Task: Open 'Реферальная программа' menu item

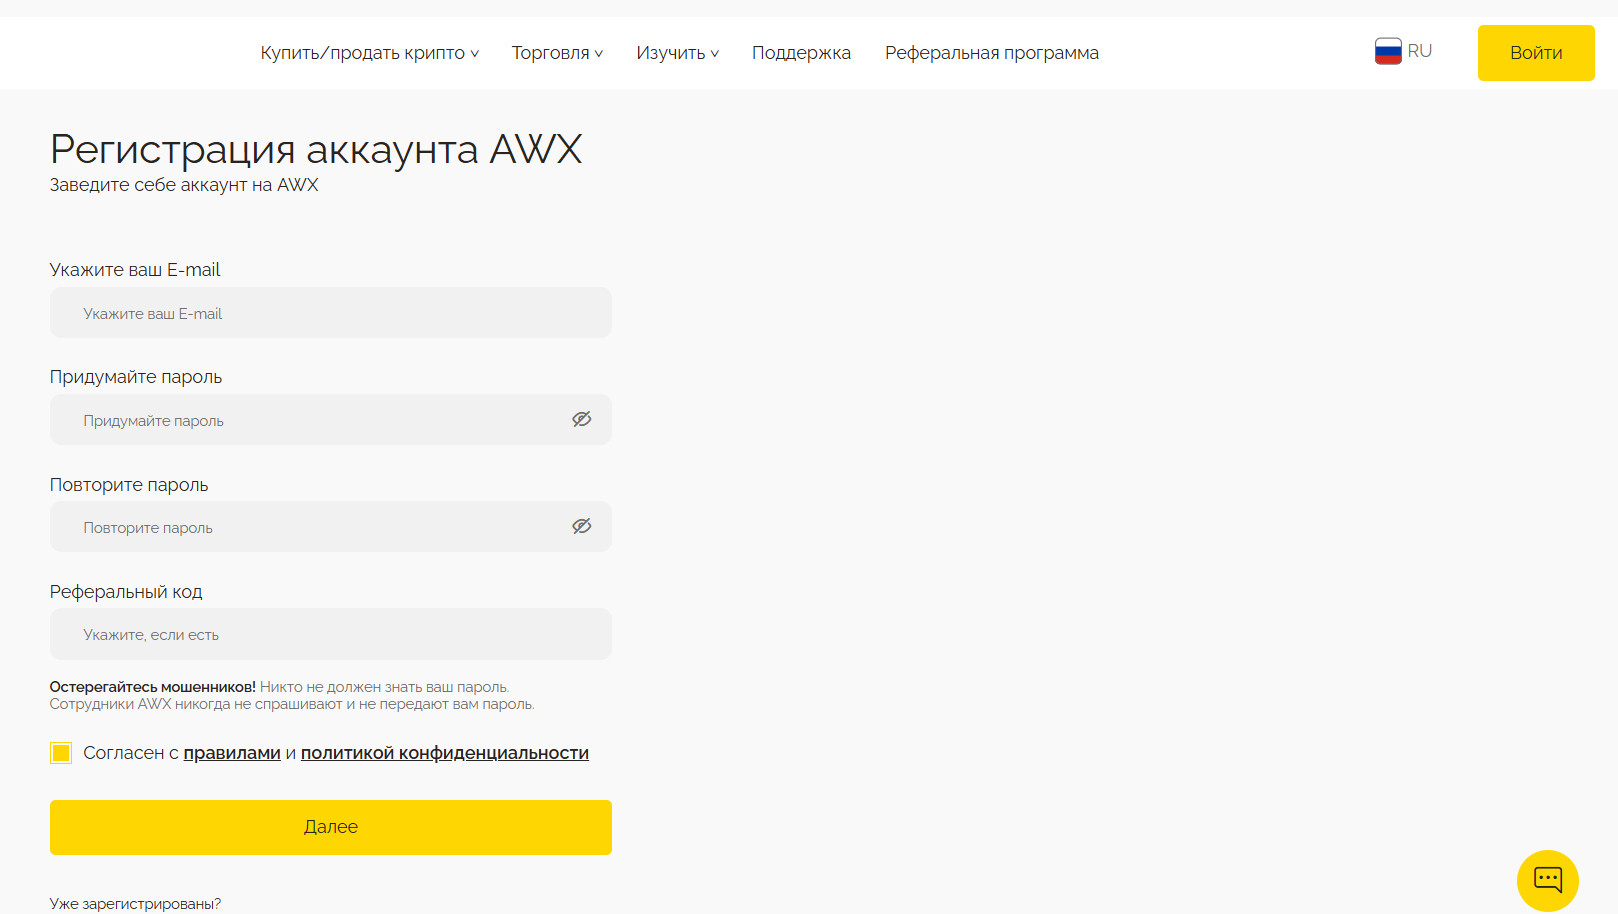Action: [991, 53]
